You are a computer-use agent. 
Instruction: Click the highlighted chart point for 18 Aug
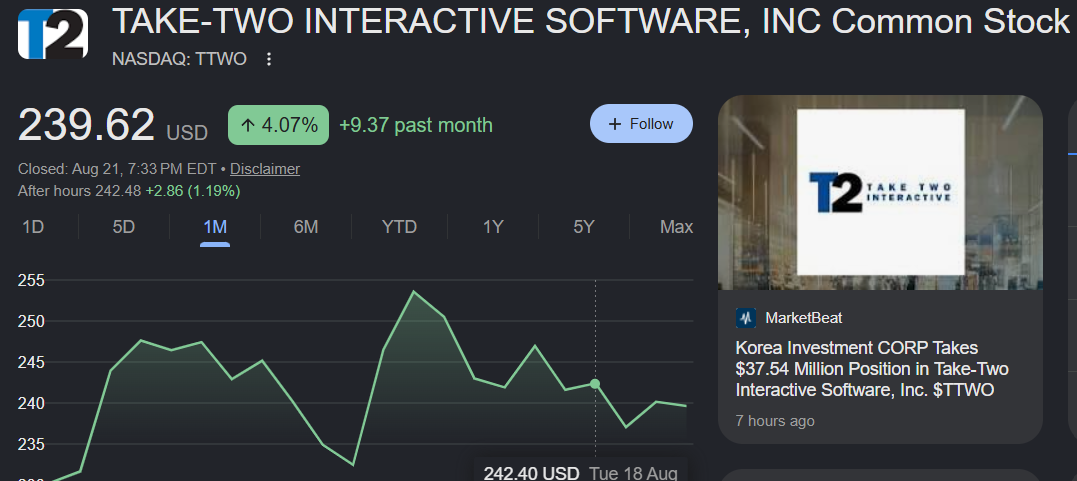595,384
